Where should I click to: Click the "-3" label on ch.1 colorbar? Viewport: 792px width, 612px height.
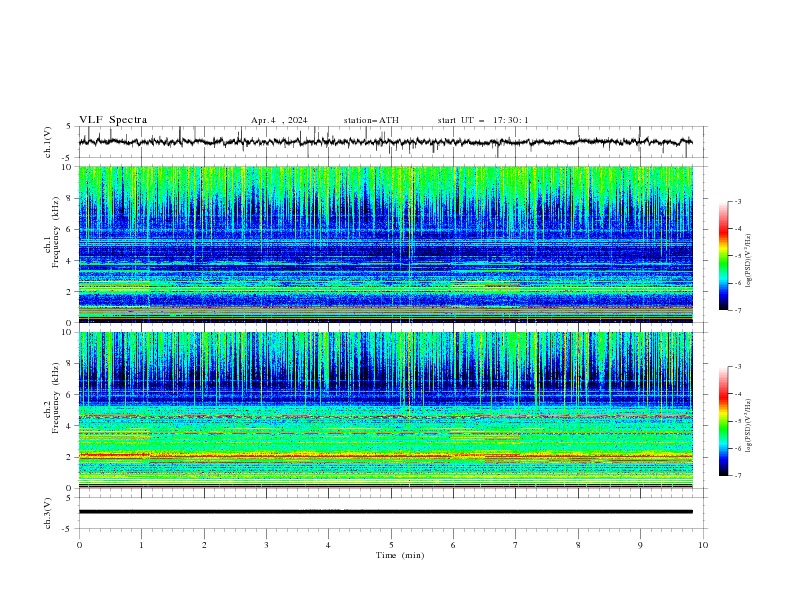click(x=737, y=201)
